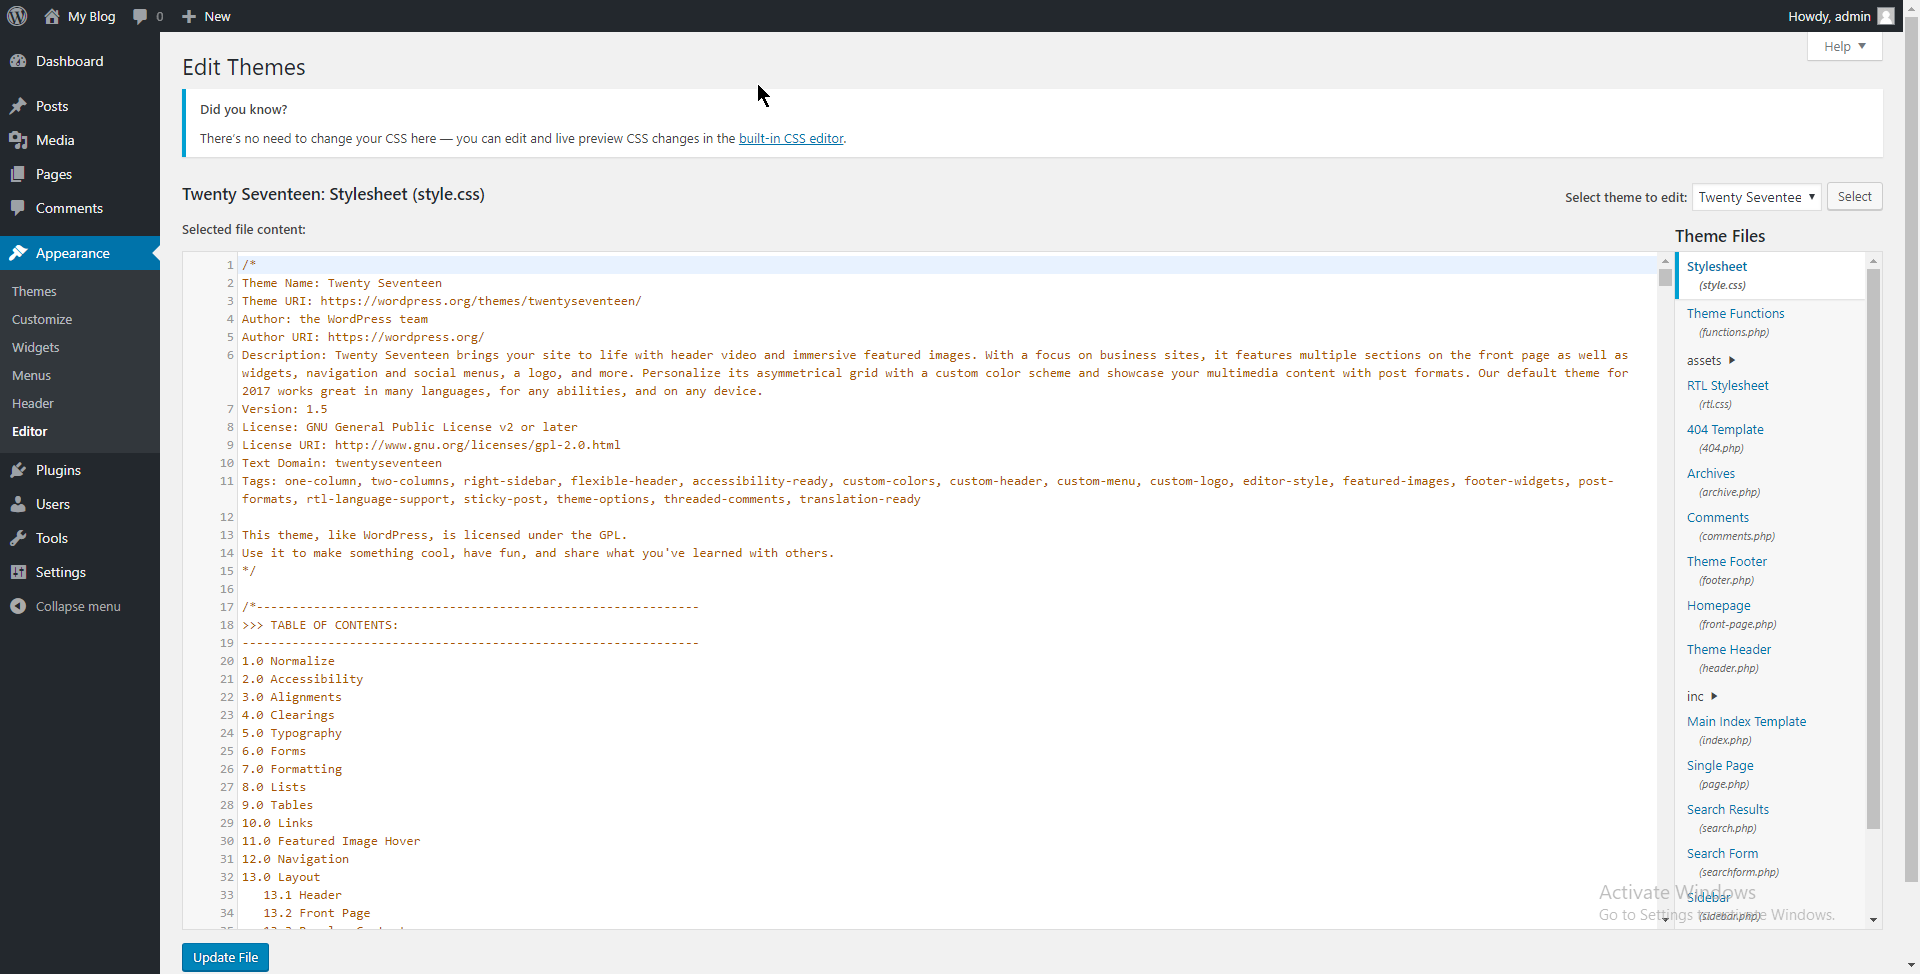1920x974 pixels.
Task: Click the '12.0 Navigation' code line
Action: tap(296, 859)
